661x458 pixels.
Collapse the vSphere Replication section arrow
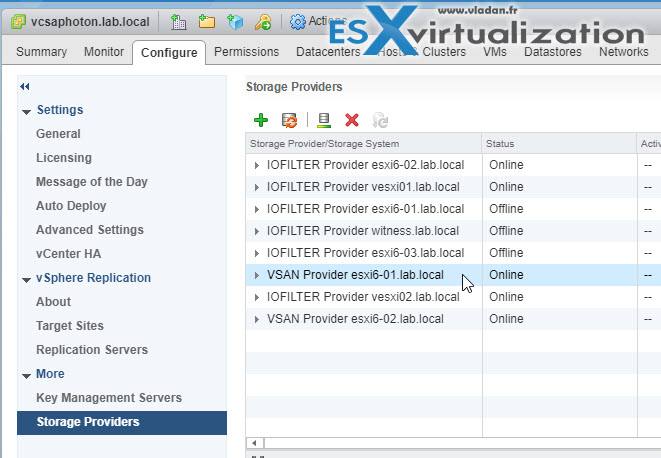27,280
